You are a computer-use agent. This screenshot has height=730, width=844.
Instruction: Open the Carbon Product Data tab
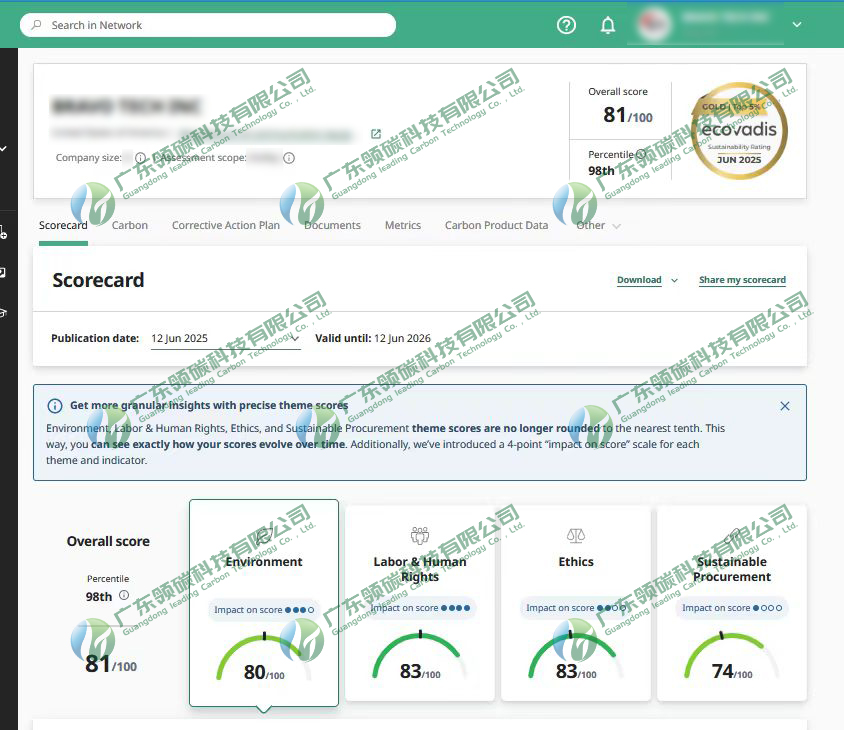496,225
